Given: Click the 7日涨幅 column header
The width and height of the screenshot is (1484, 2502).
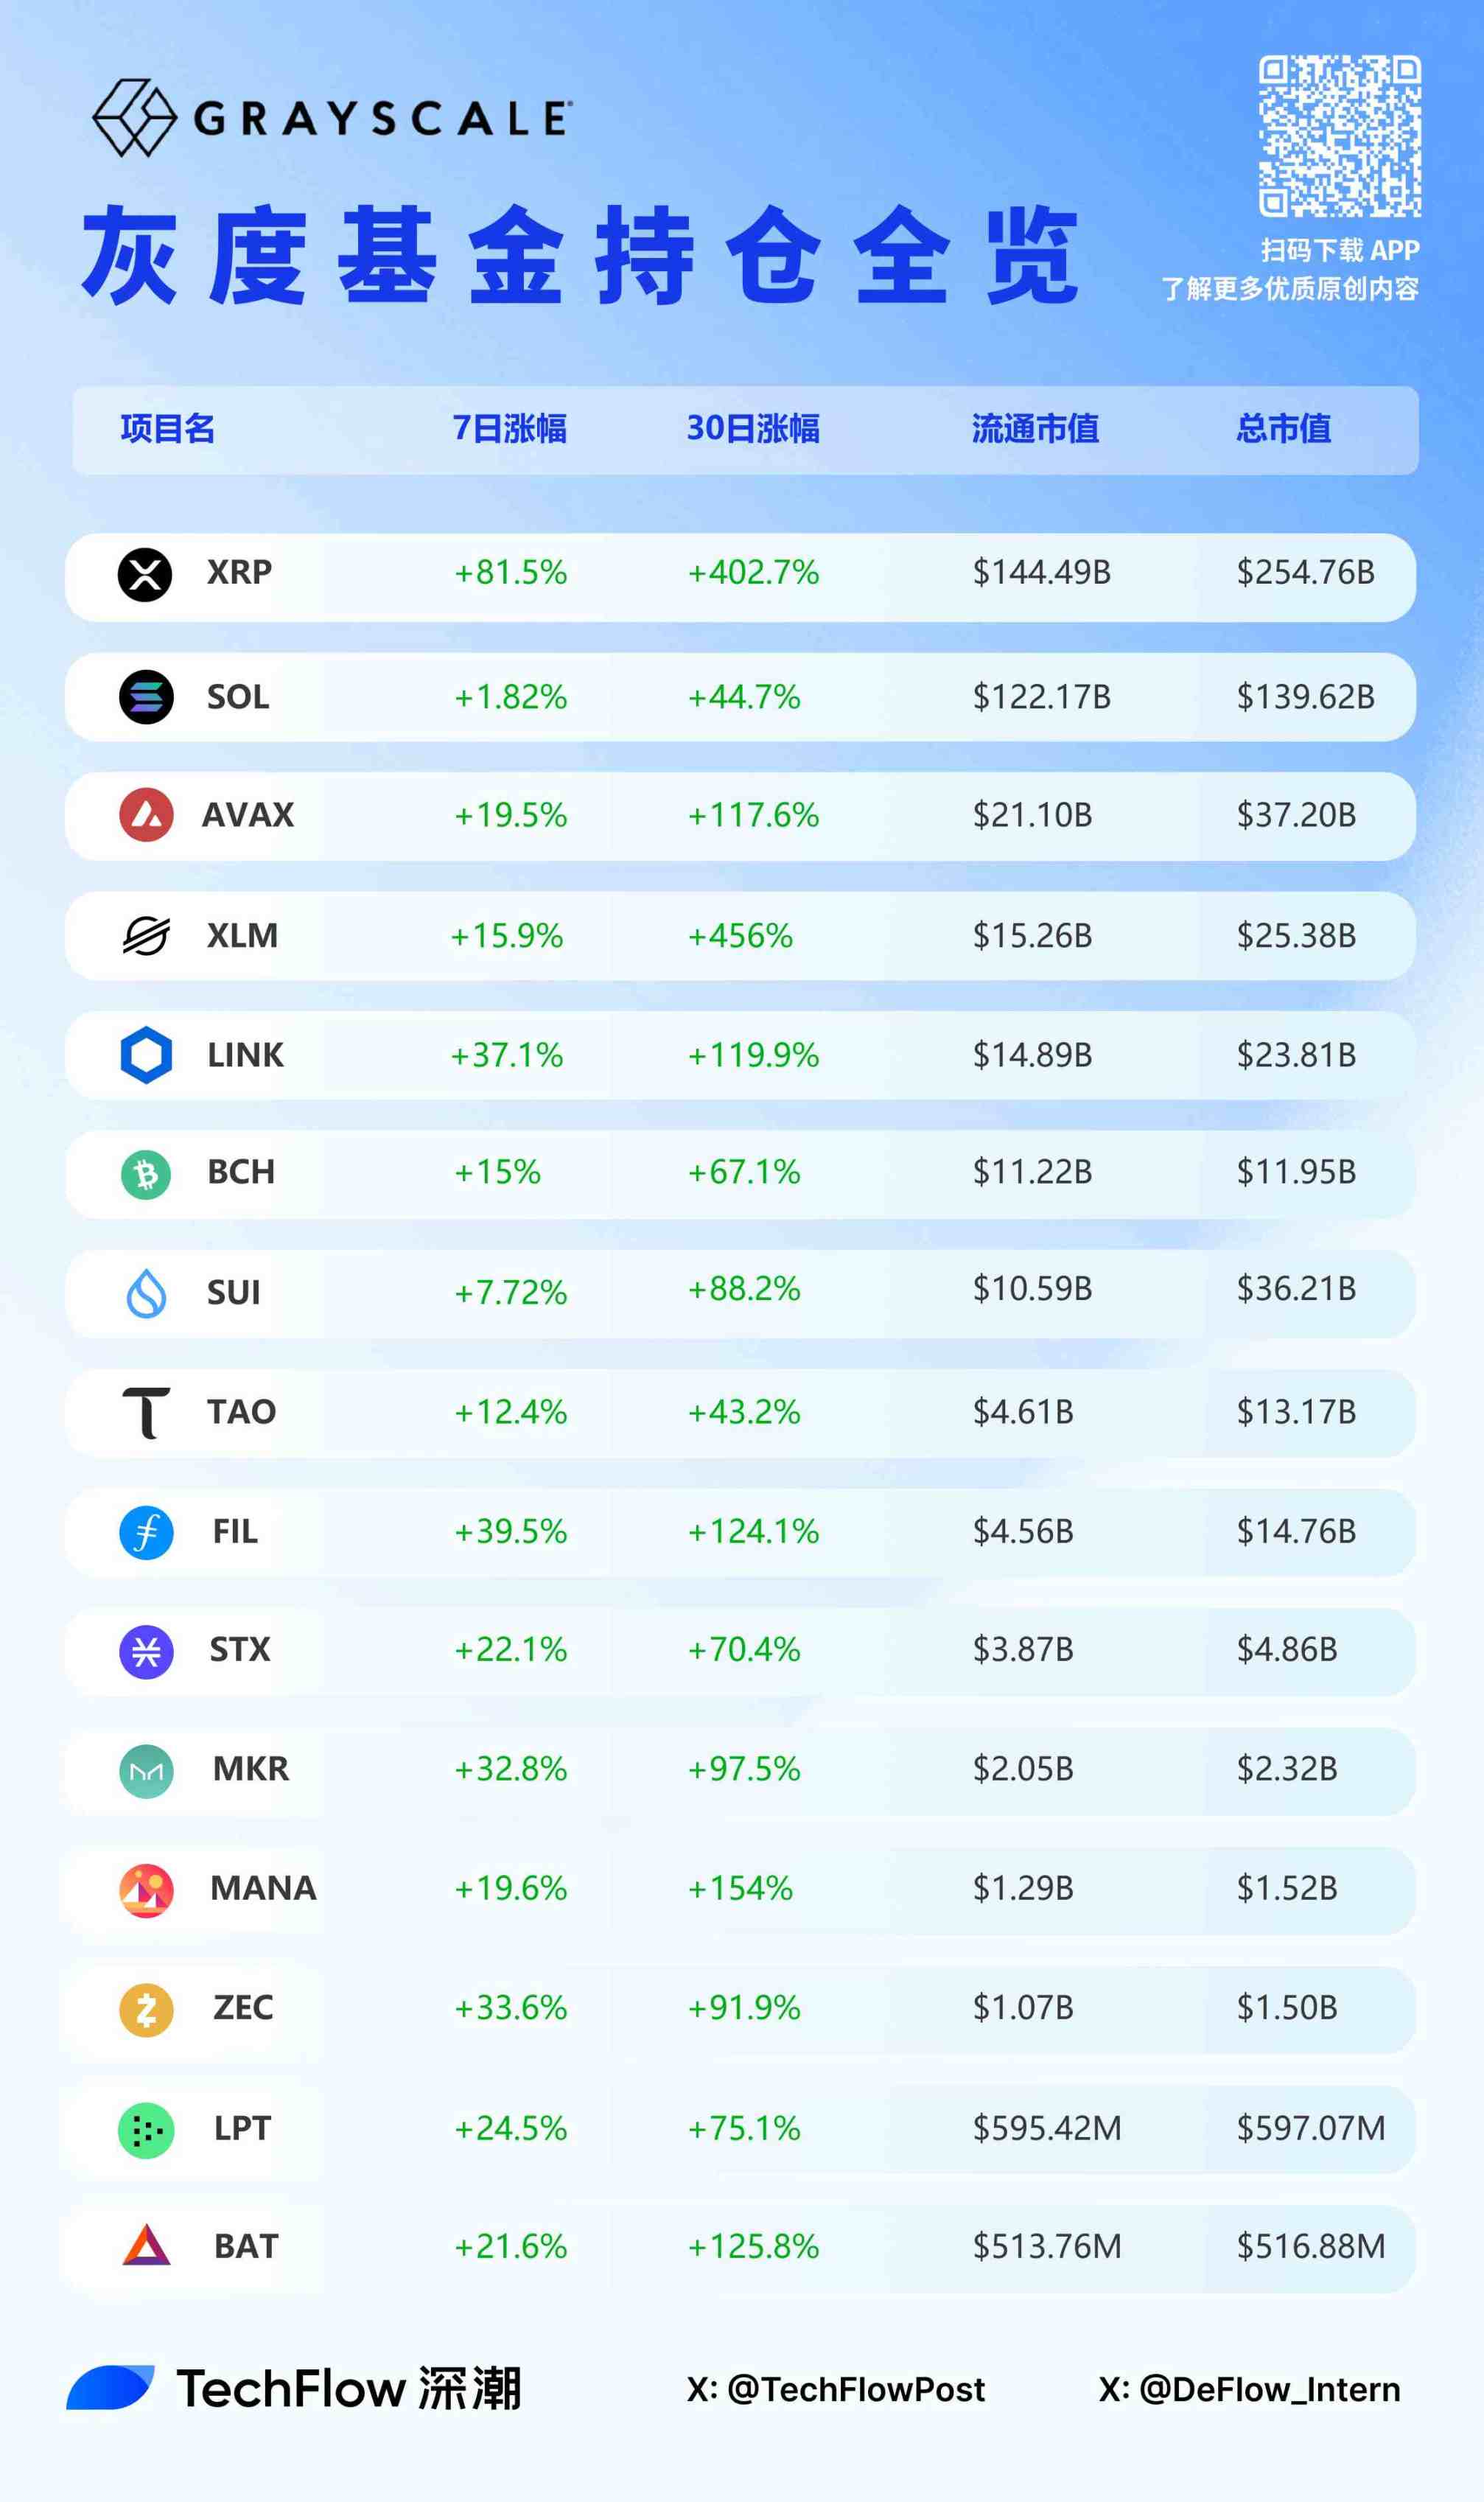Looking at the screenshot, I should (x=509, y=429).
